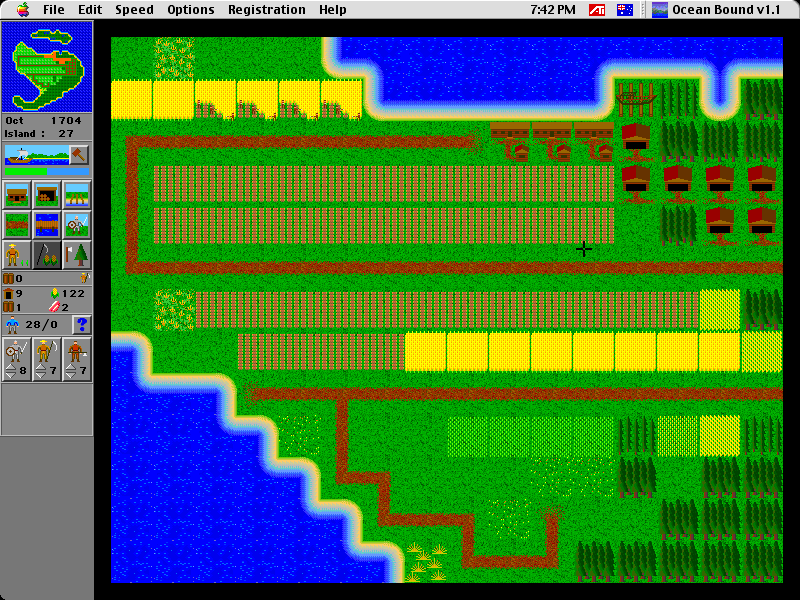Image resolution: width=800 pixels, height=600 pixels.
Task: Decrease the woodcutter count with down arrow
Action: (71, 376)
